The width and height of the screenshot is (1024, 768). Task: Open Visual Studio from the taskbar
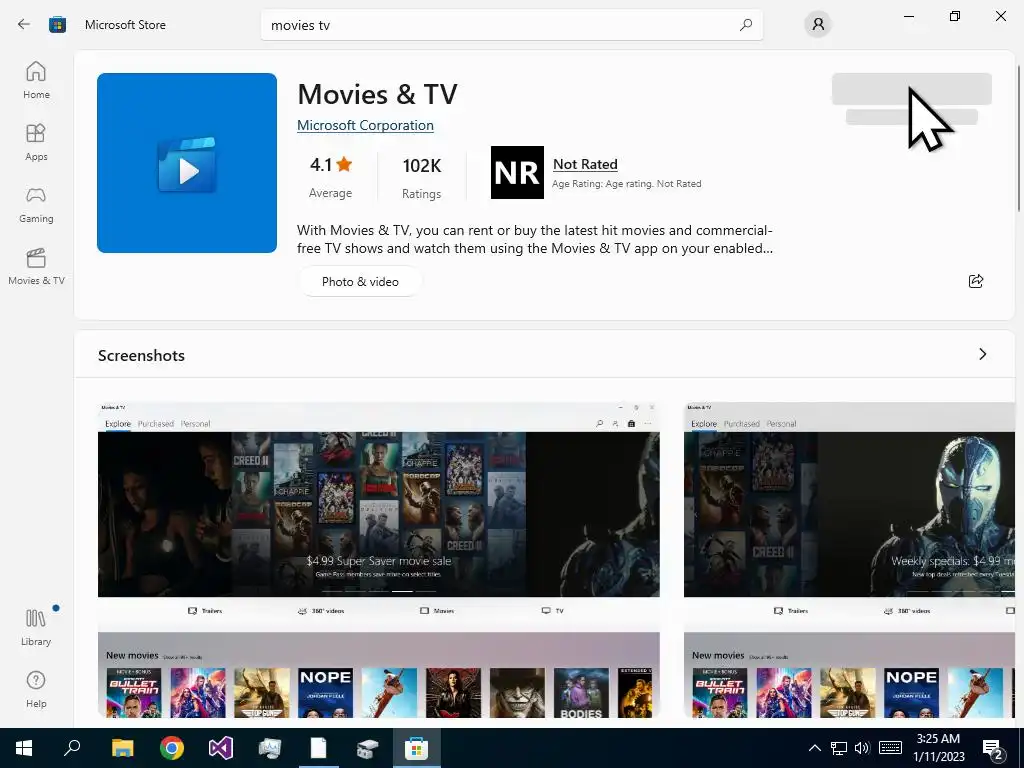click(221, 748)
